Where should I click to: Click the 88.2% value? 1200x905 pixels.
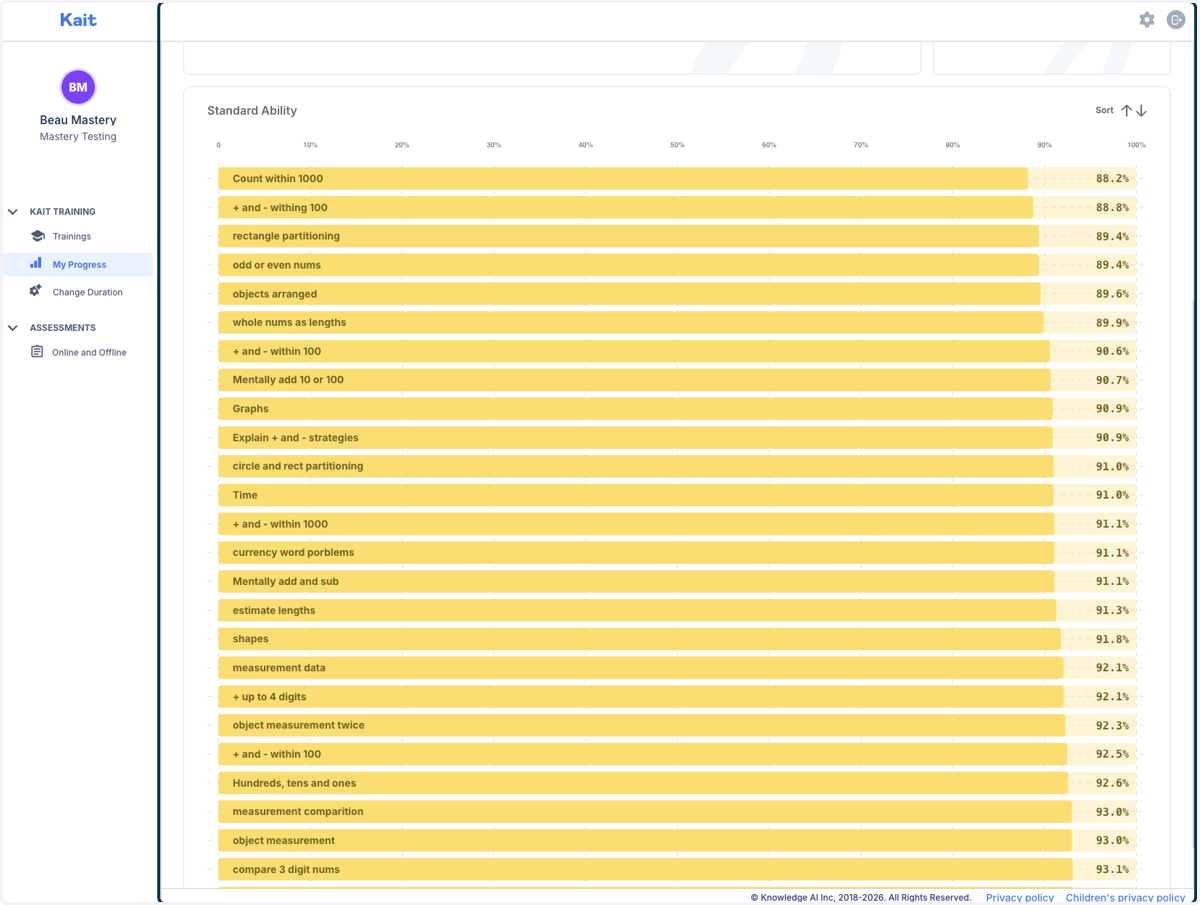click(1112, 179)
